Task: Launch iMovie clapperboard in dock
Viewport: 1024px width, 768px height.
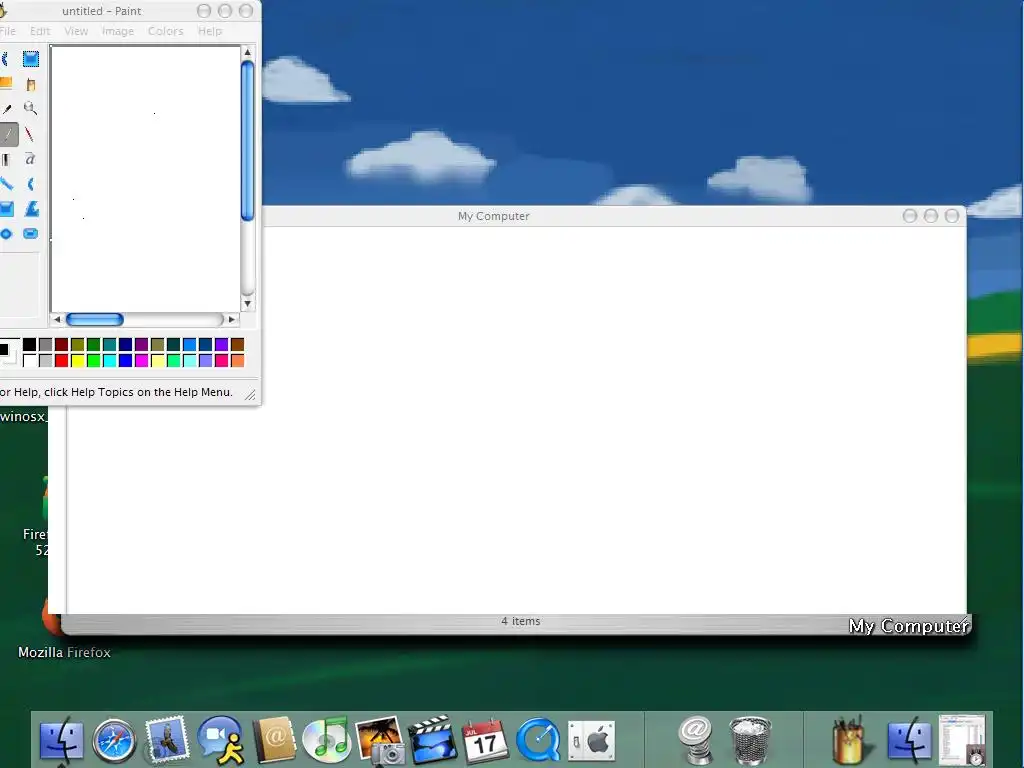Action: (x=432, y=740)
